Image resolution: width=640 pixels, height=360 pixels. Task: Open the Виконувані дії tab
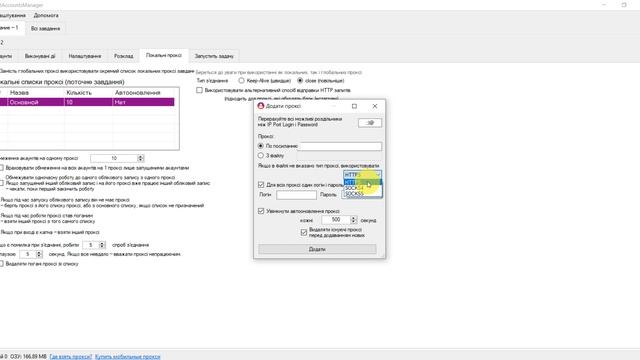point(40,56)
